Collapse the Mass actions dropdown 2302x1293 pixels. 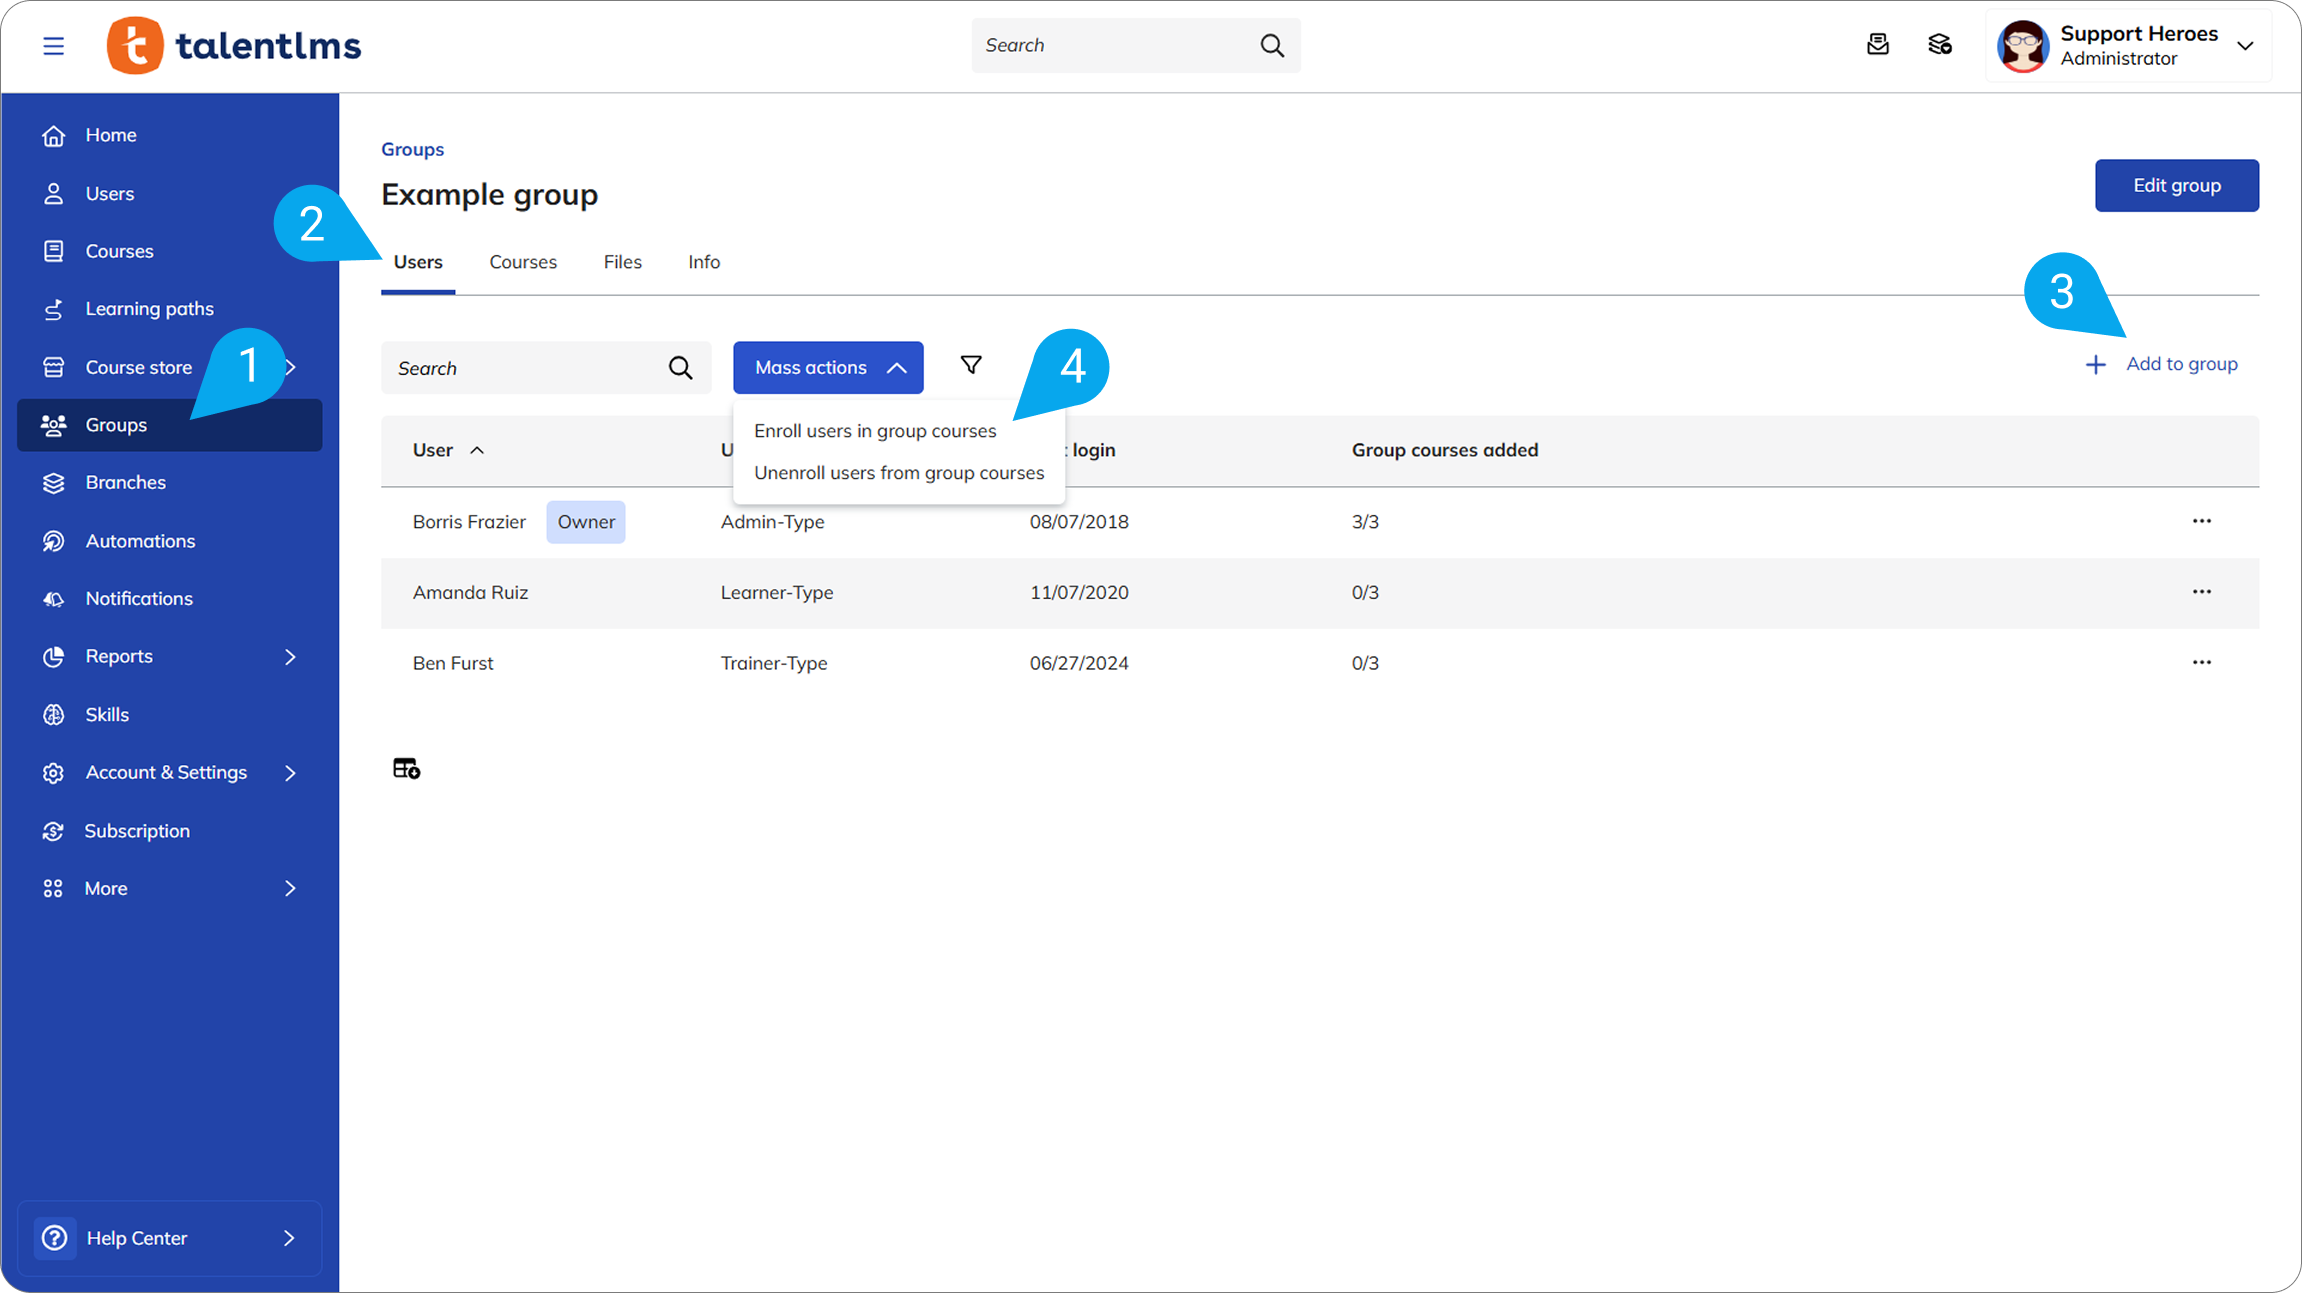828,367
